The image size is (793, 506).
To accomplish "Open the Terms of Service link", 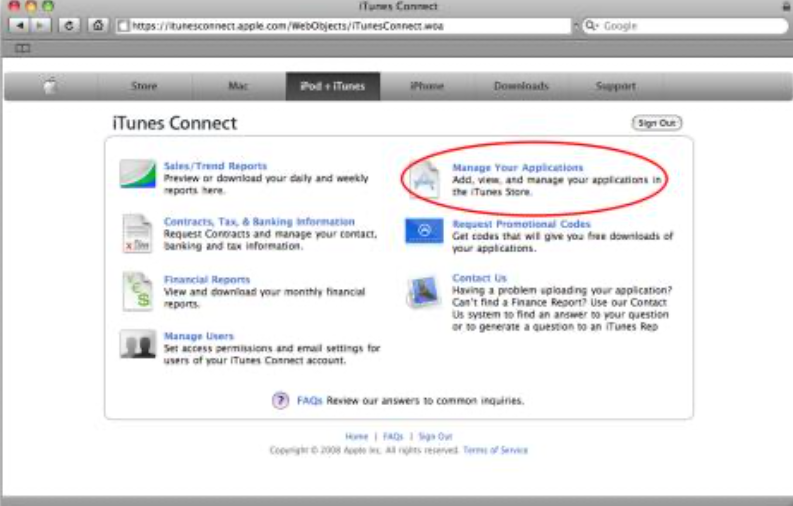I will coord(495,450).
